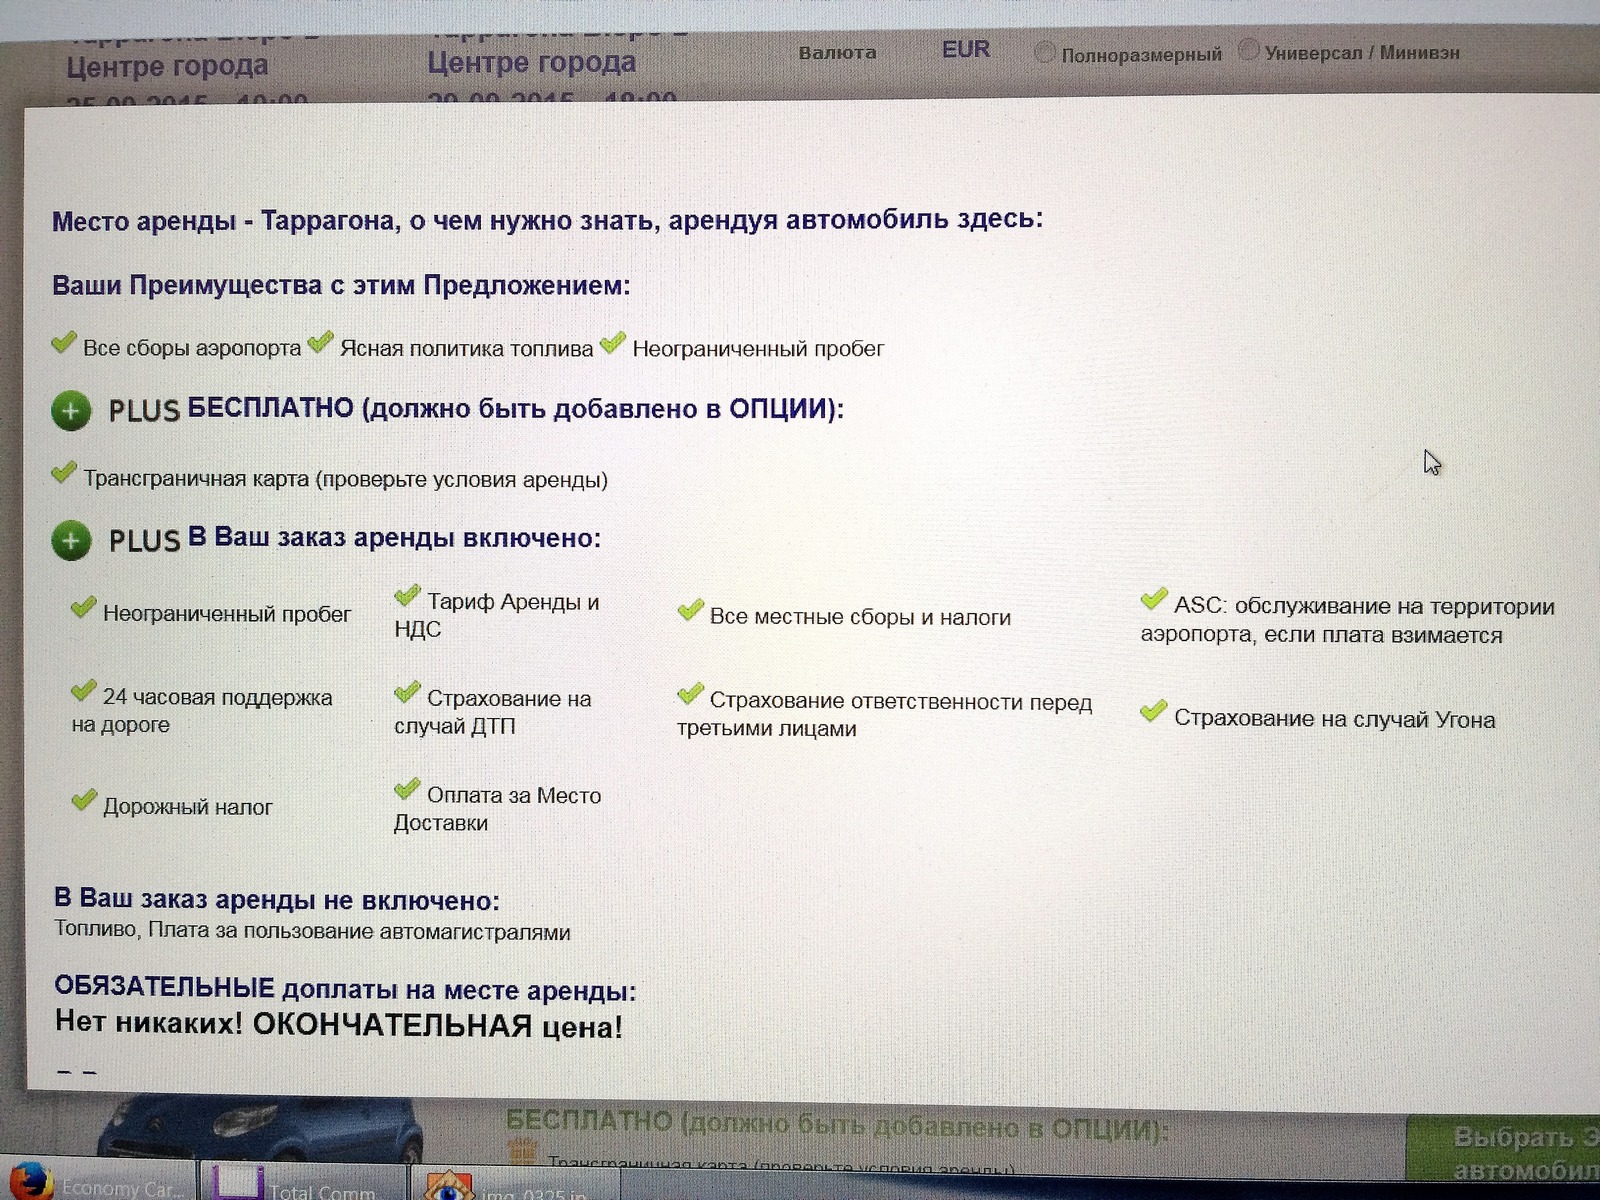
Task: Click checkmark beside 'Дорожный налог'
Action: coord(84,801)
